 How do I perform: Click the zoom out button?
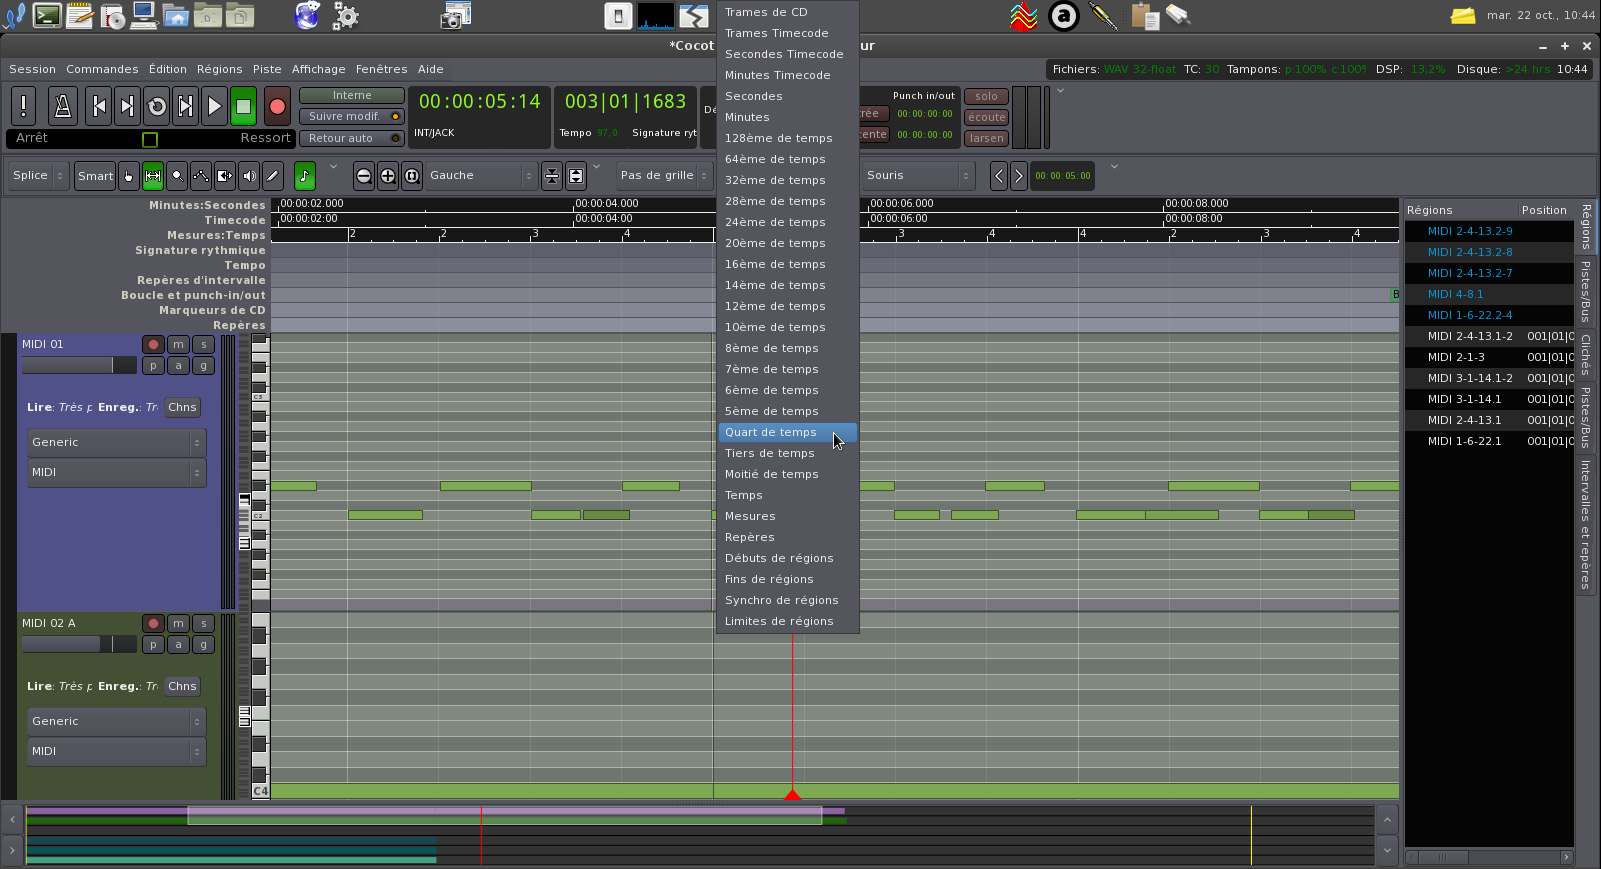click(364, 176)
